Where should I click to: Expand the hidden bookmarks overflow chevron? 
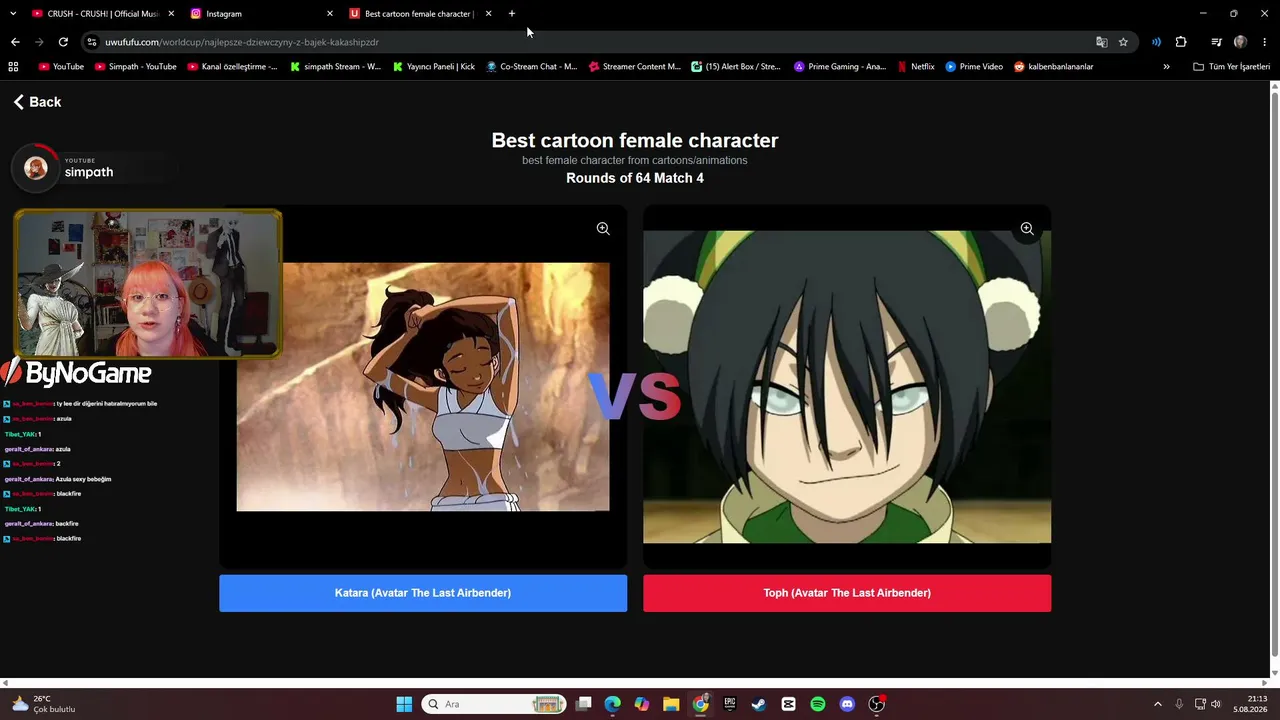click(1166, 67)
